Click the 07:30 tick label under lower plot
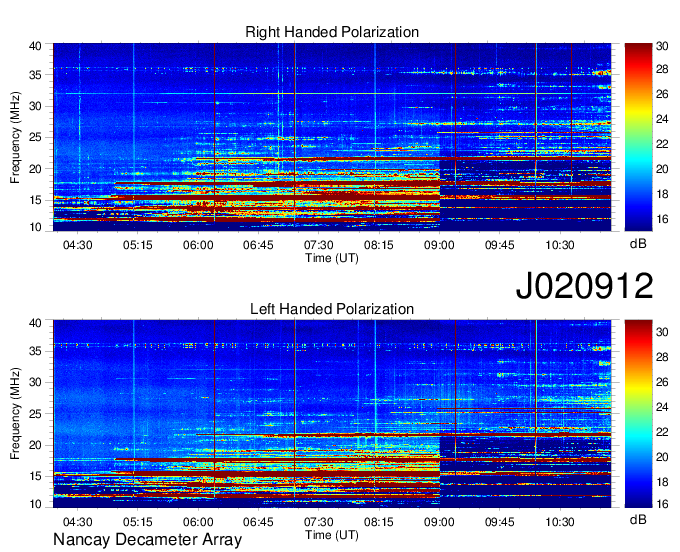 319,522
